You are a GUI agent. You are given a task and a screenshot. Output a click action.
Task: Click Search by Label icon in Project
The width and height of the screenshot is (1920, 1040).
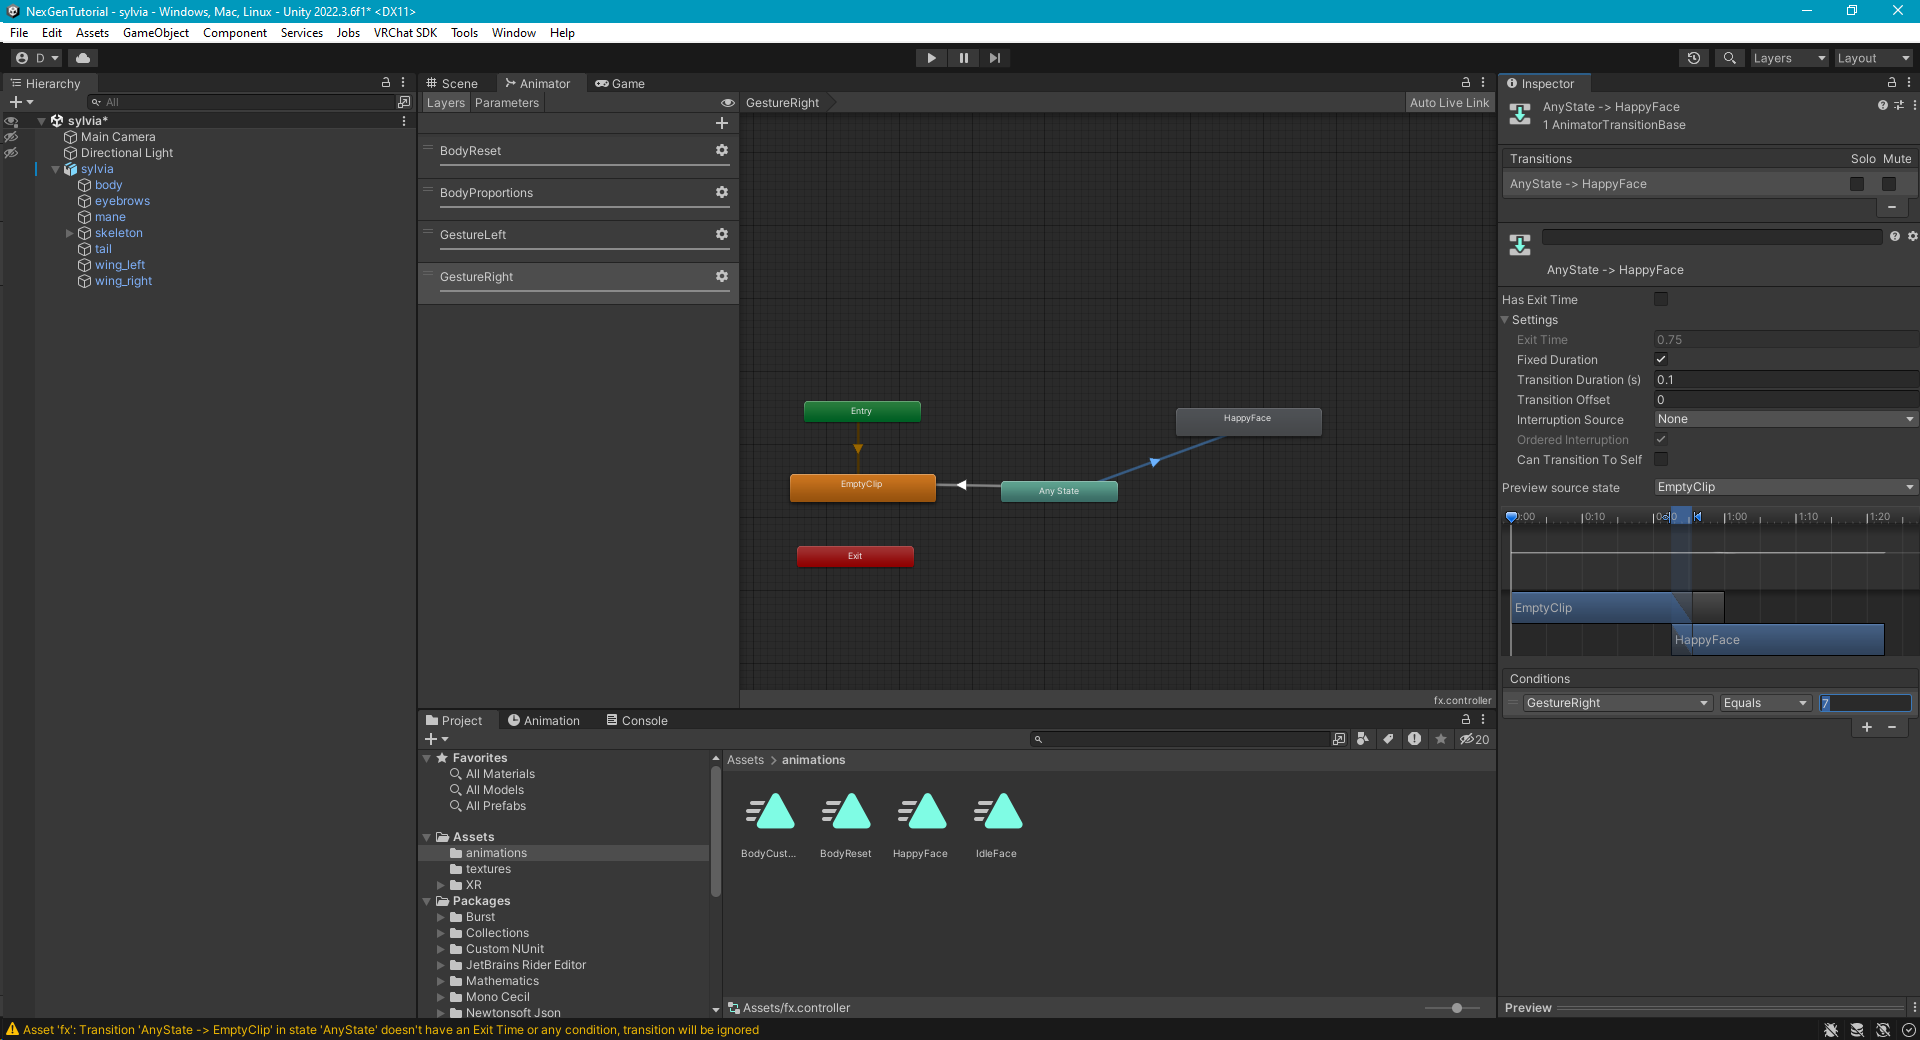pos(1388,739)
